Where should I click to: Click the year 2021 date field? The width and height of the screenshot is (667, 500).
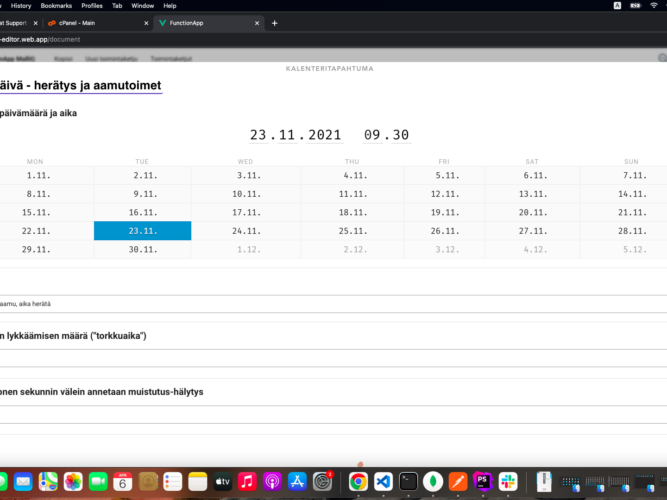(324, 135)
